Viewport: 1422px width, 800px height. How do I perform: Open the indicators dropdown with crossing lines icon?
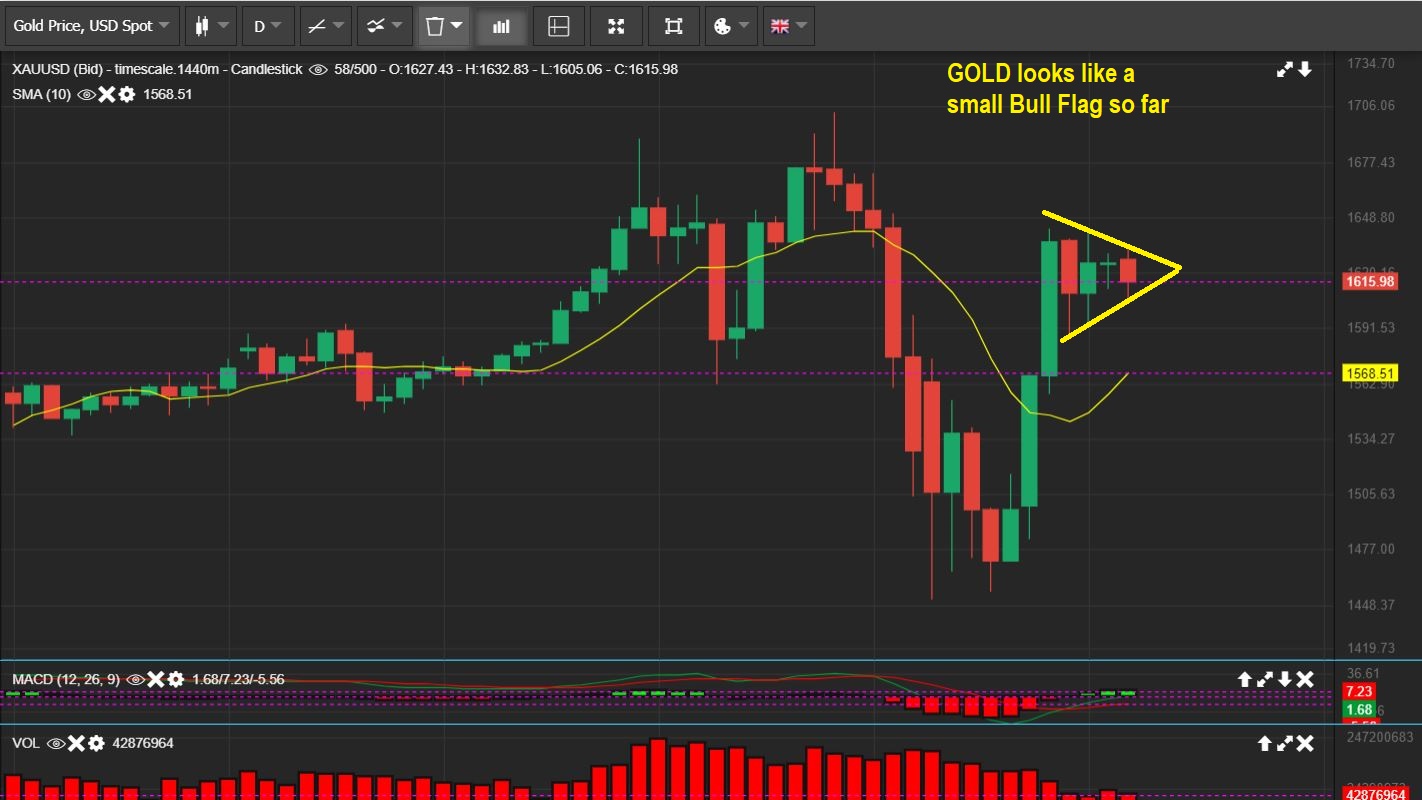[x=385, y=26]
